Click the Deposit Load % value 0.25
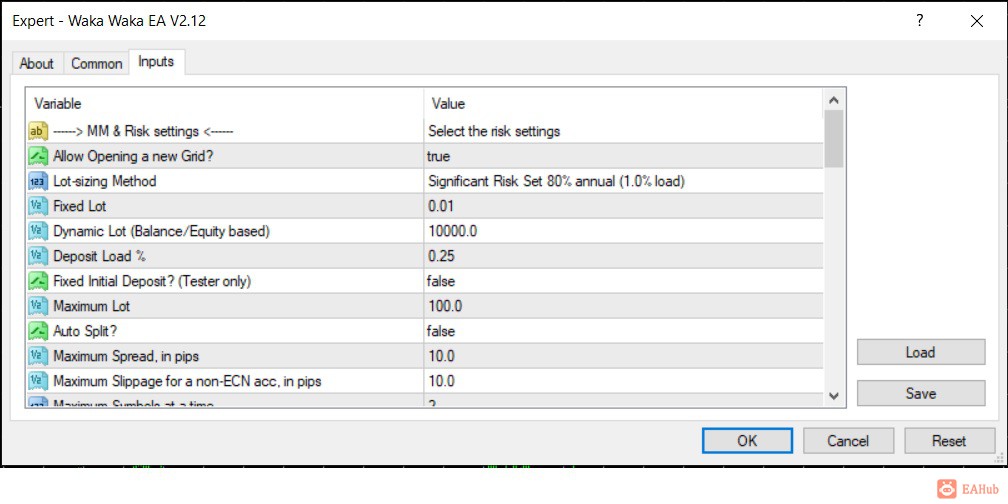The width and height of the screenshot is (1008, 504). pos(442,256)
